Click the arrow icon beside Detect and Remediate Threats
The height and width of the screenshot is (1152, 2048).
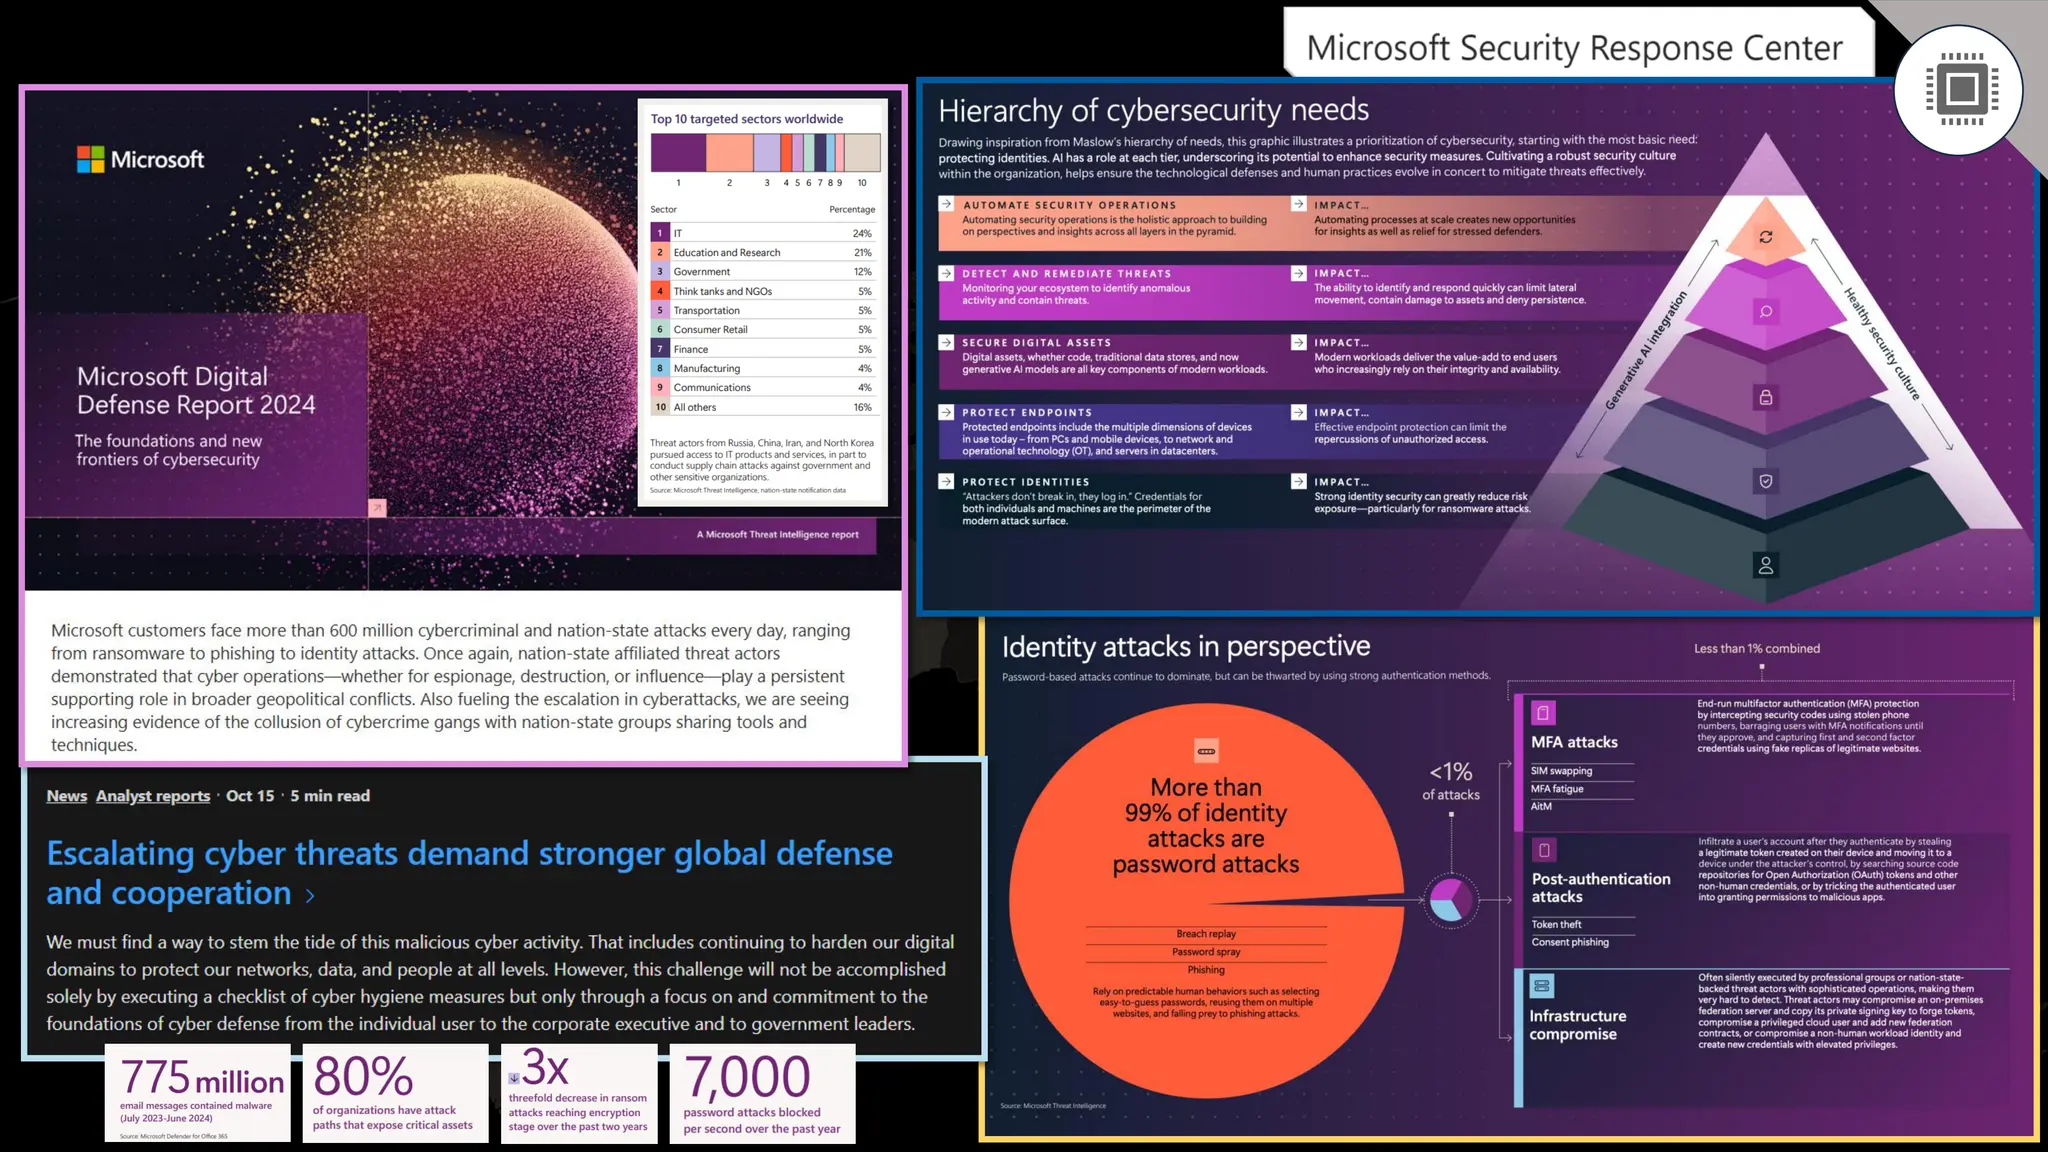point(946,273)
